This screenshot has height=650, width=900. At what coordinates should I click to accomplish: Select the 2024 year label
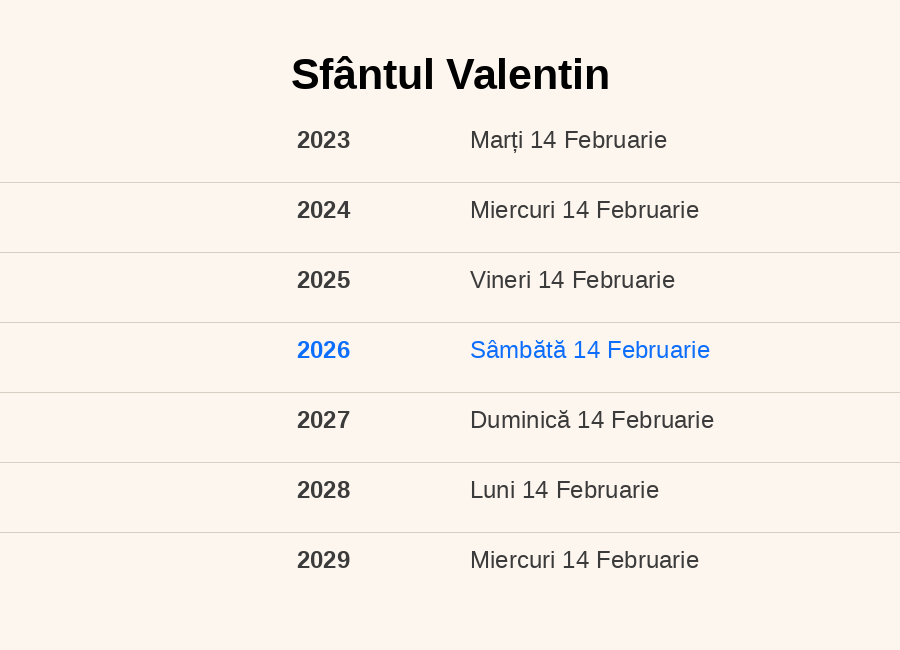(x=323, y=210)
